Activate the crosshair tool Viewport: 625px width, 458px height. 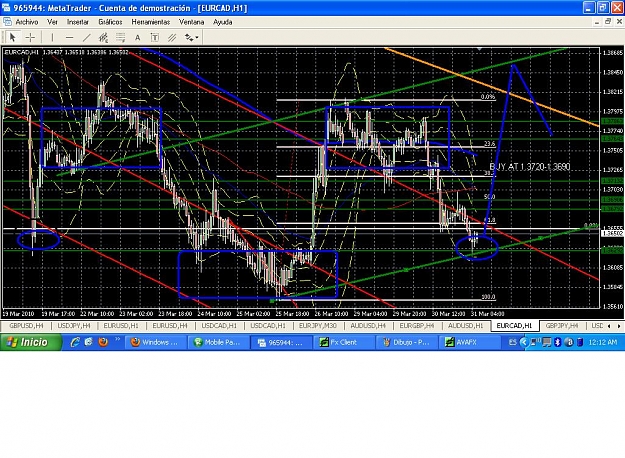click(x=30, y=37)
